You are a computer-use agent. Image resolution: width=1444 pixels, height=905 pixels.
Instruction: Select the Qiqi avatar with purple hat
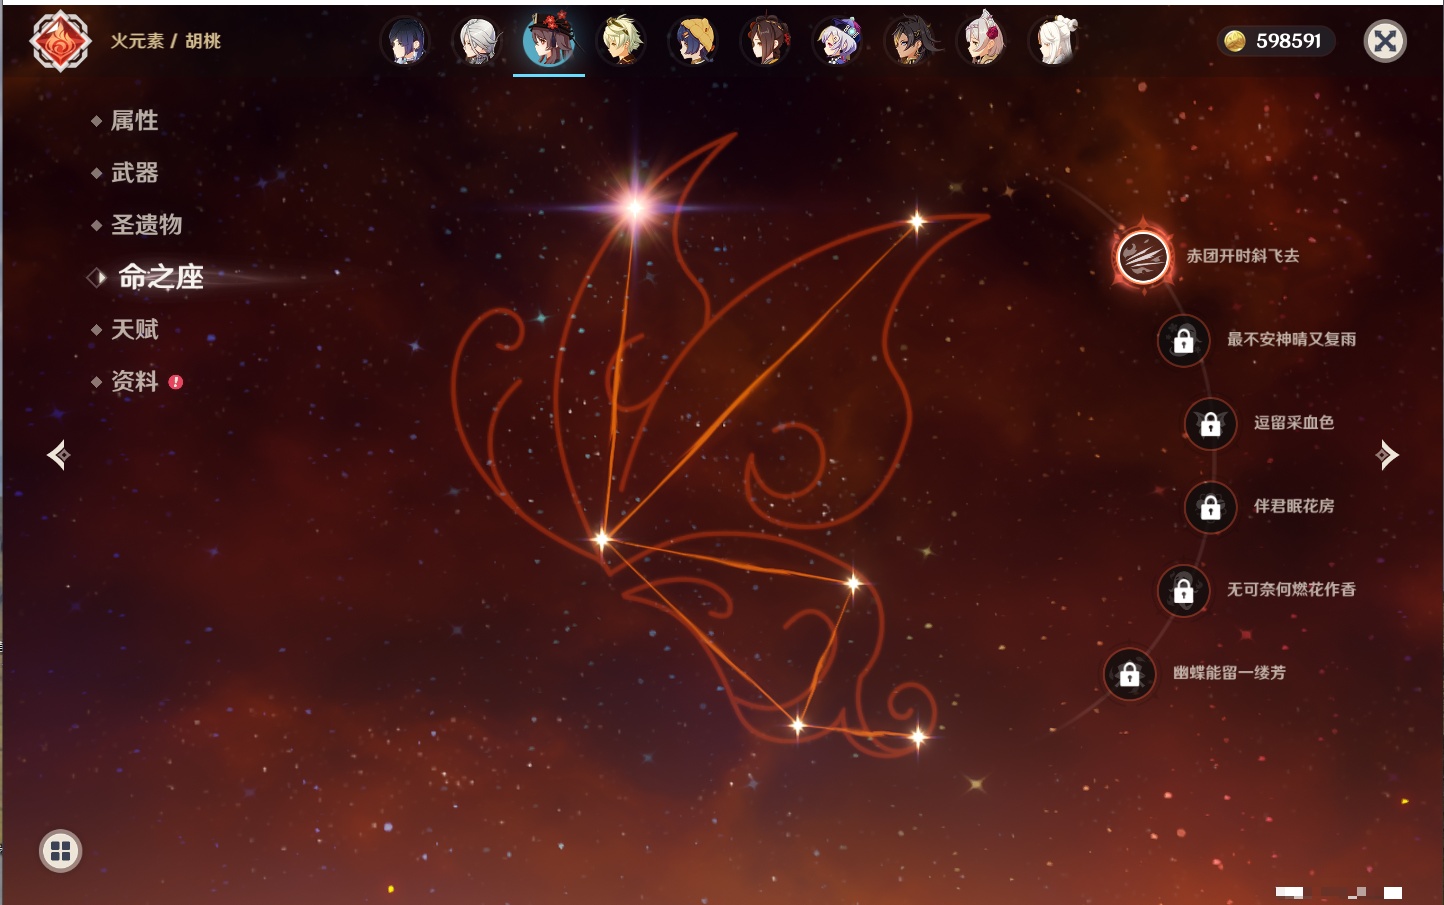[838, 42]
